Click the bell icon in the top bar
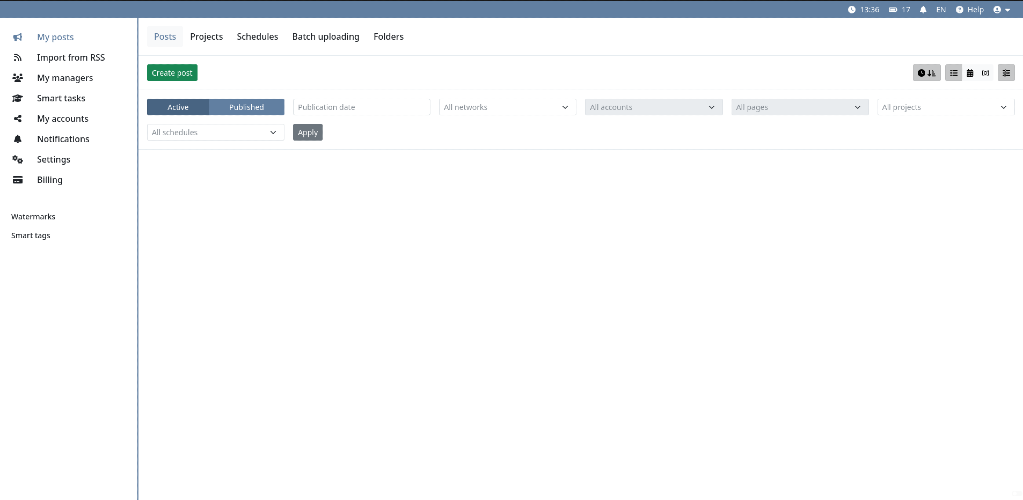Screen dimensions: 1023x500 tap(923, 10)
